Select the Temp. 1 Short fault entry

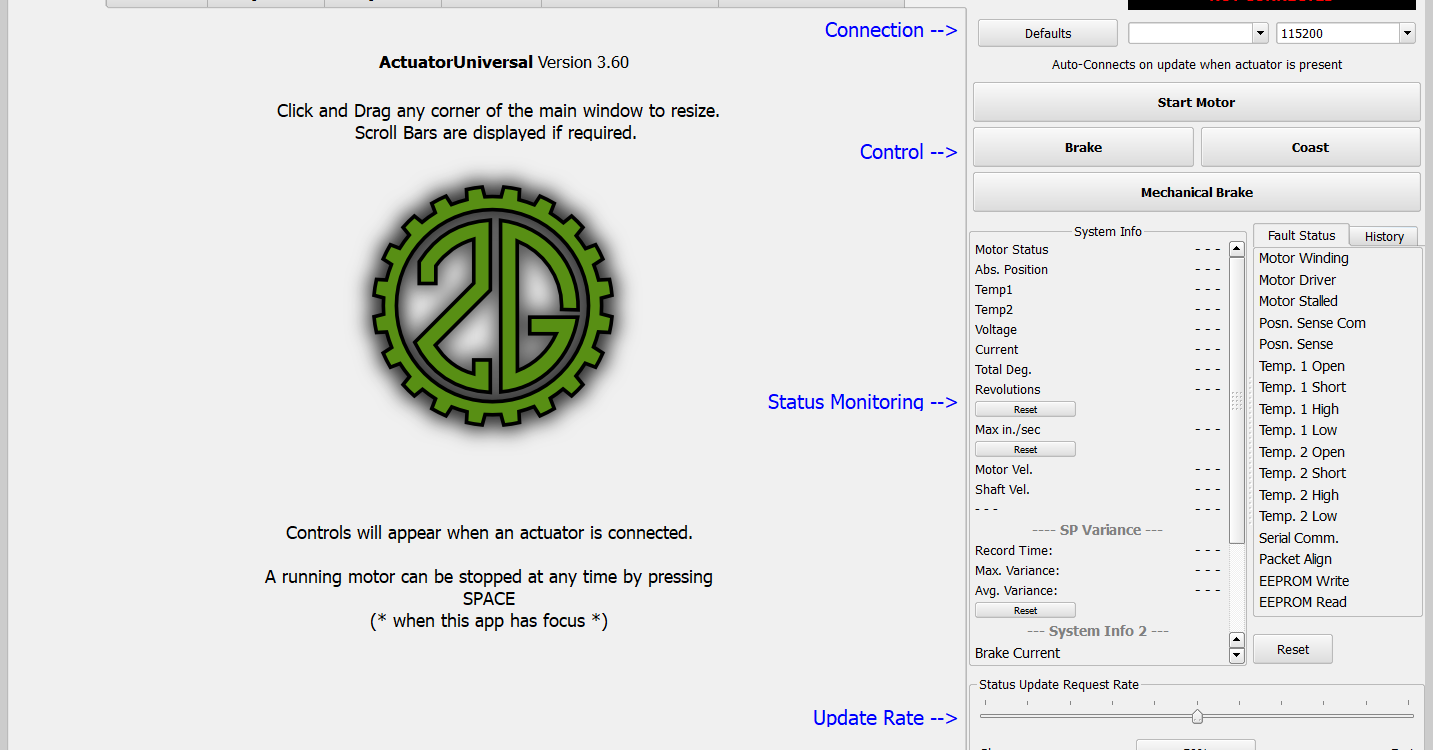click(x=1302, y=387)
